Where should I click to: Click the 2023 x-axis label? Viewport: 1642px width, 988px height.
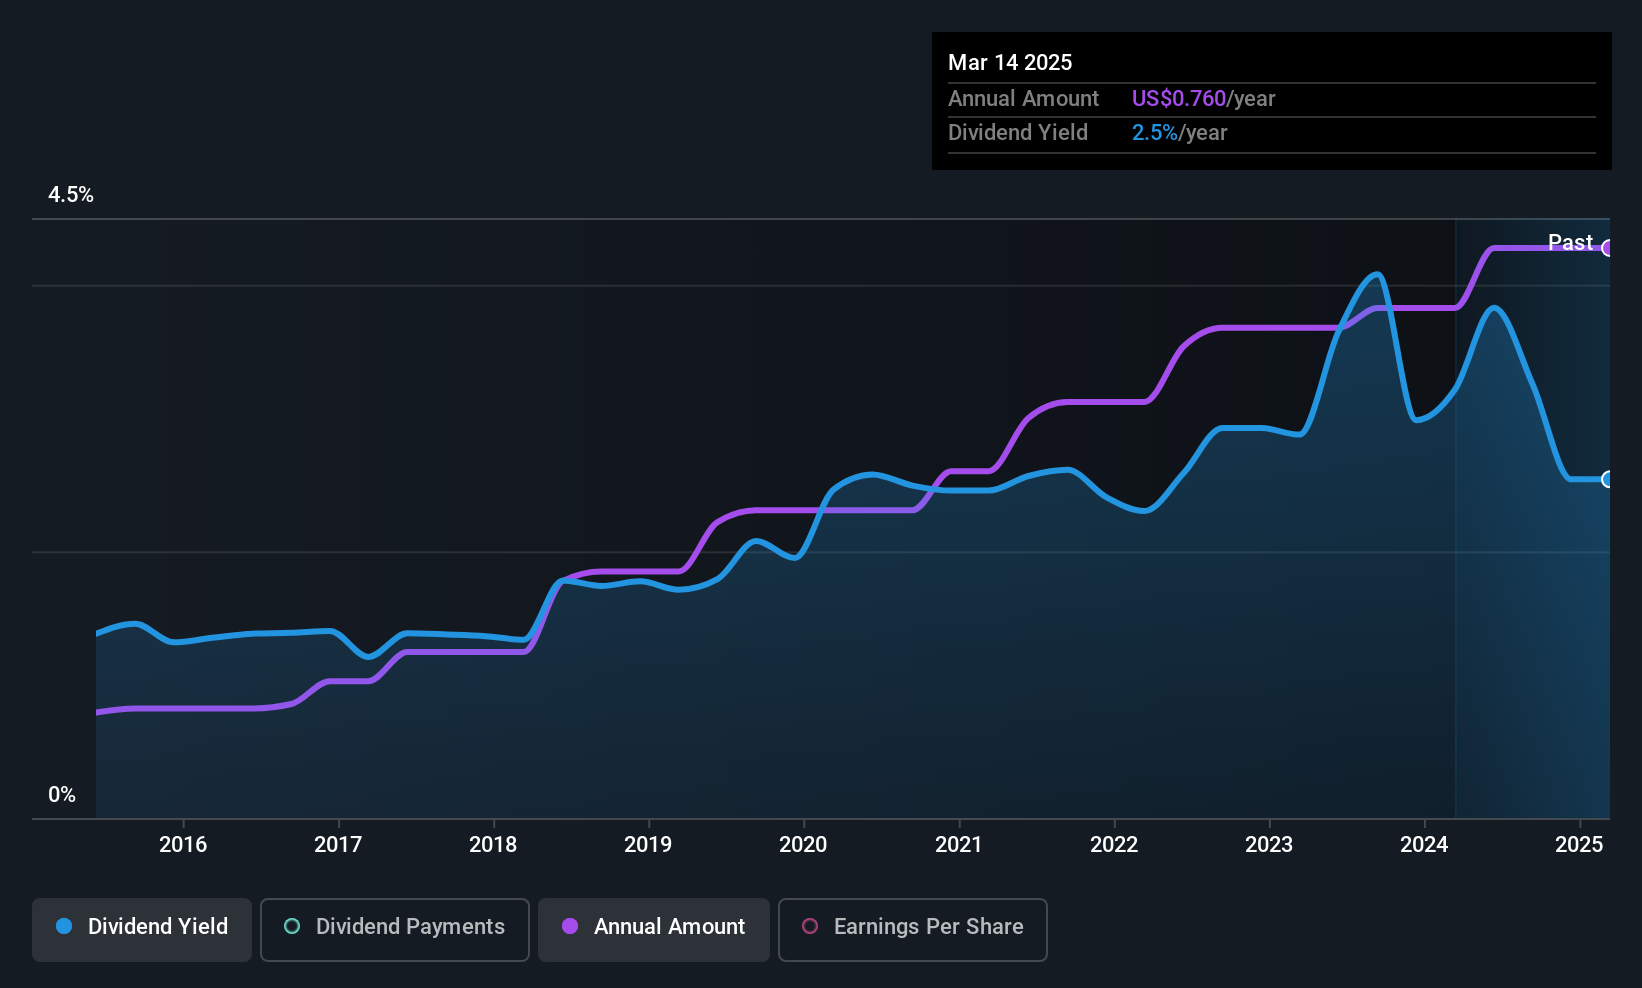[1269, 844]
